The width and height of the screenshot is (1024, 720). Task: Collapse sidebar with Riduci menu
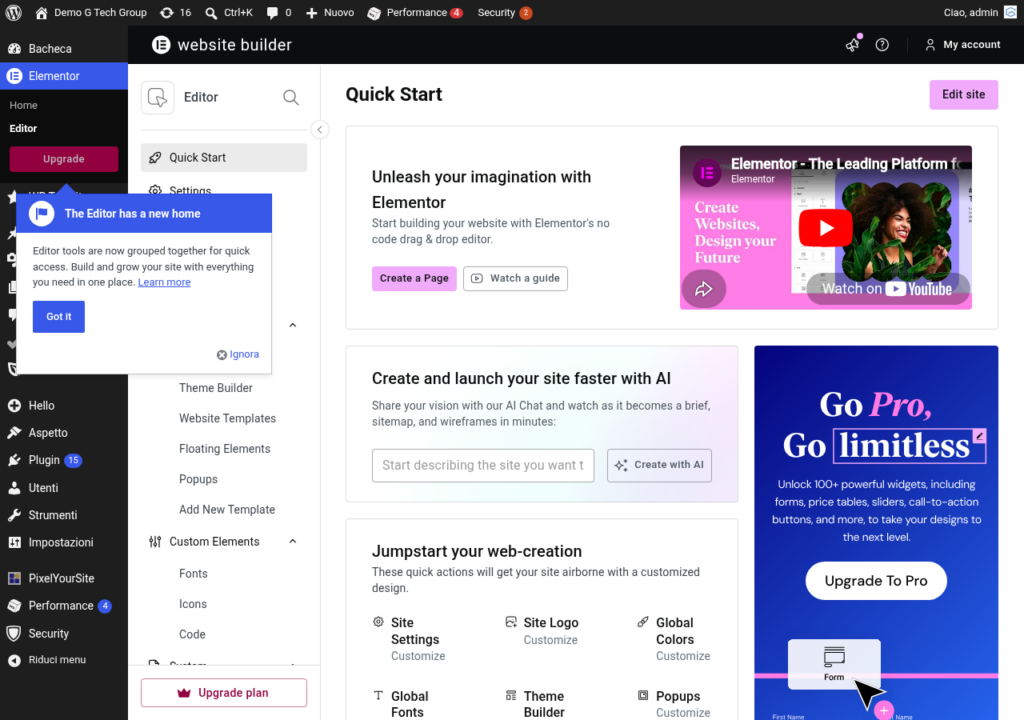pyautogui.click(x=64, y=660)
